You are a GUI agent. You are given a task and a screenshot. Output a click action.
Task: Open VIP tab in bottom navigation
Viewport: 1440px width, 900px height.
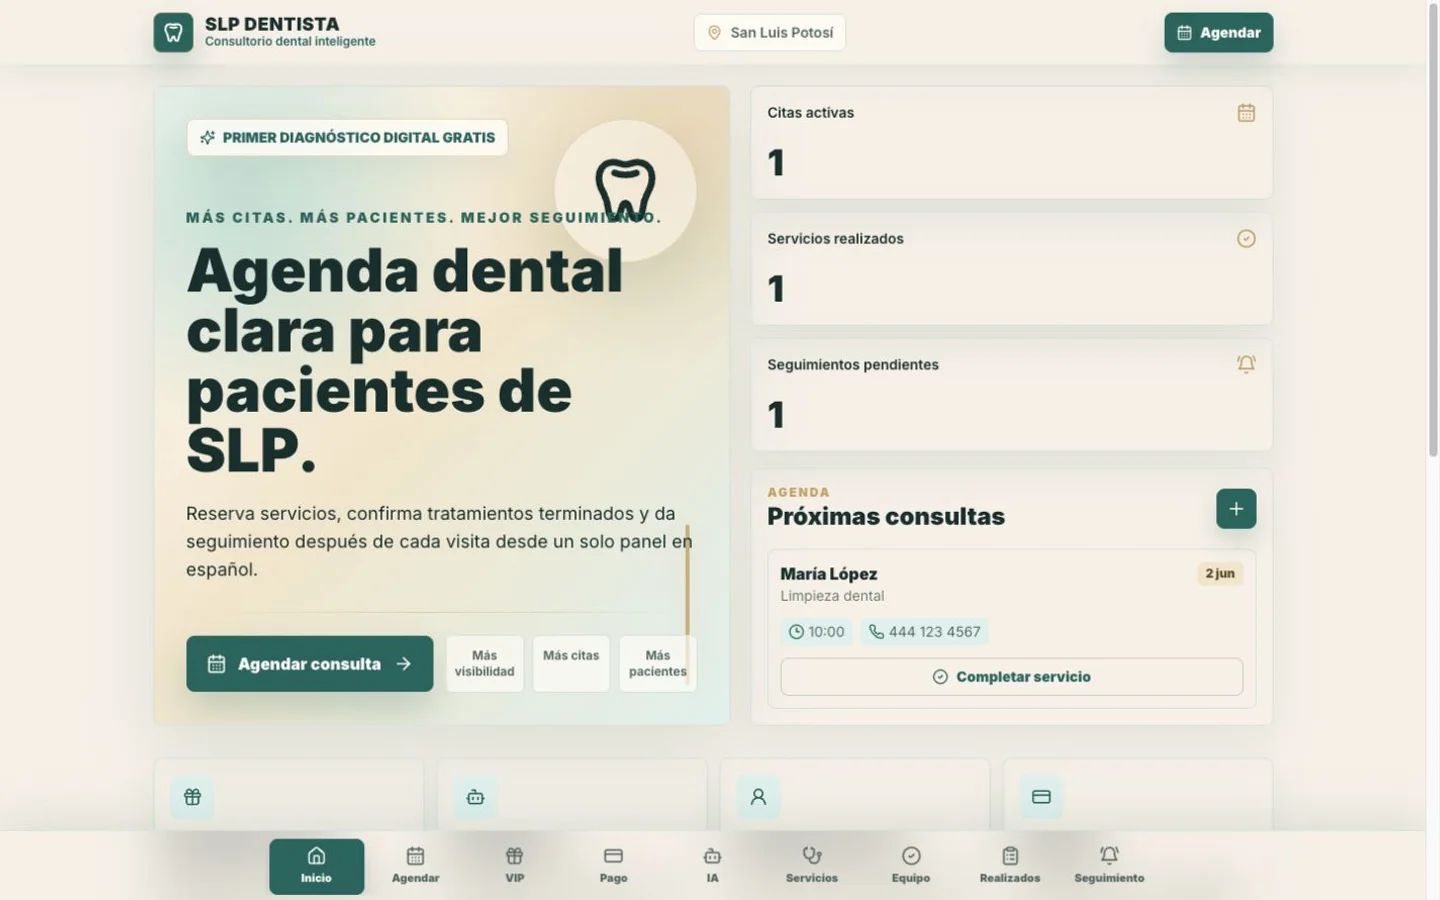point(514,866)
